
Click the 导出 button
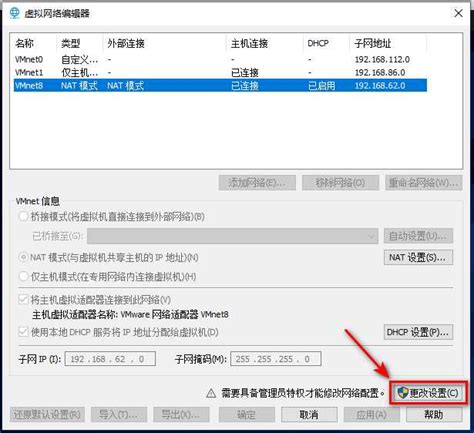[x=181, y=415]
